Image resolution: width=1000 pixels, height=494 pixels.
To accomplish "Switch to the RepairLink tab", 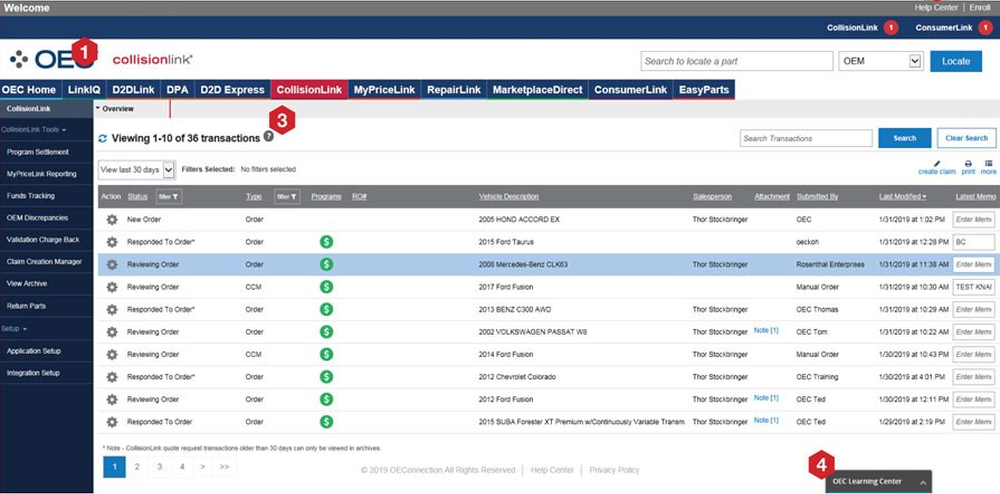I will pyautogui.click(x=453, y=90).
